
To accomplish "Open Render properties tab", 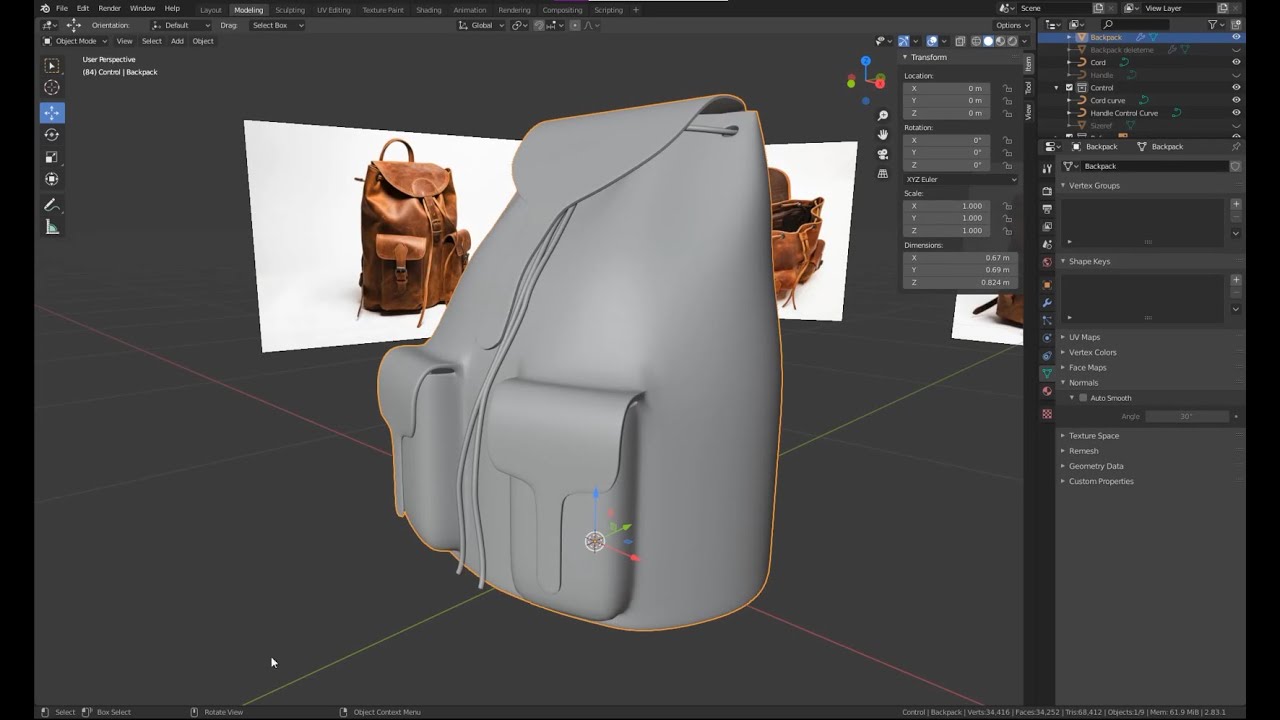I will click(x=1047, y=191).
